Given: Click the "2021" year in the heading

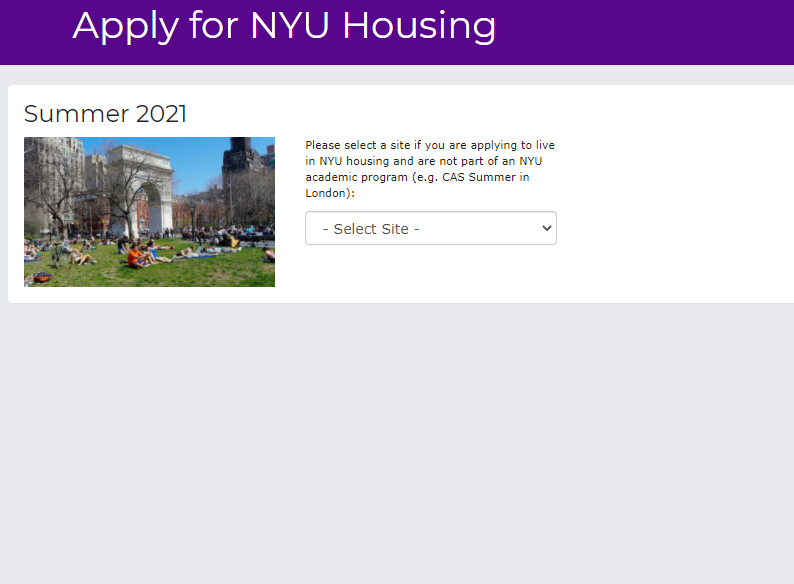Looking at the screenshot, I should (161, 113).
